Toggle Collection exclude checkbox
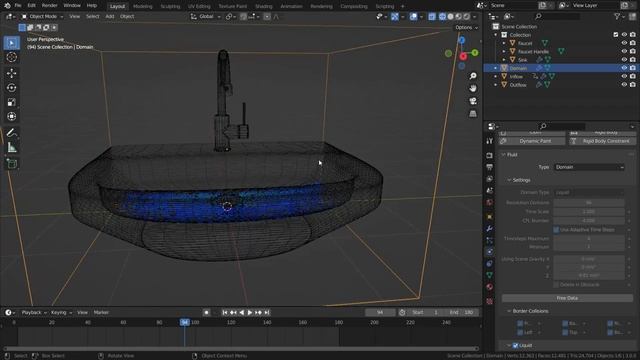Viewport: 640px width, 360px height. pyautogui.click(x=616, y=35)
